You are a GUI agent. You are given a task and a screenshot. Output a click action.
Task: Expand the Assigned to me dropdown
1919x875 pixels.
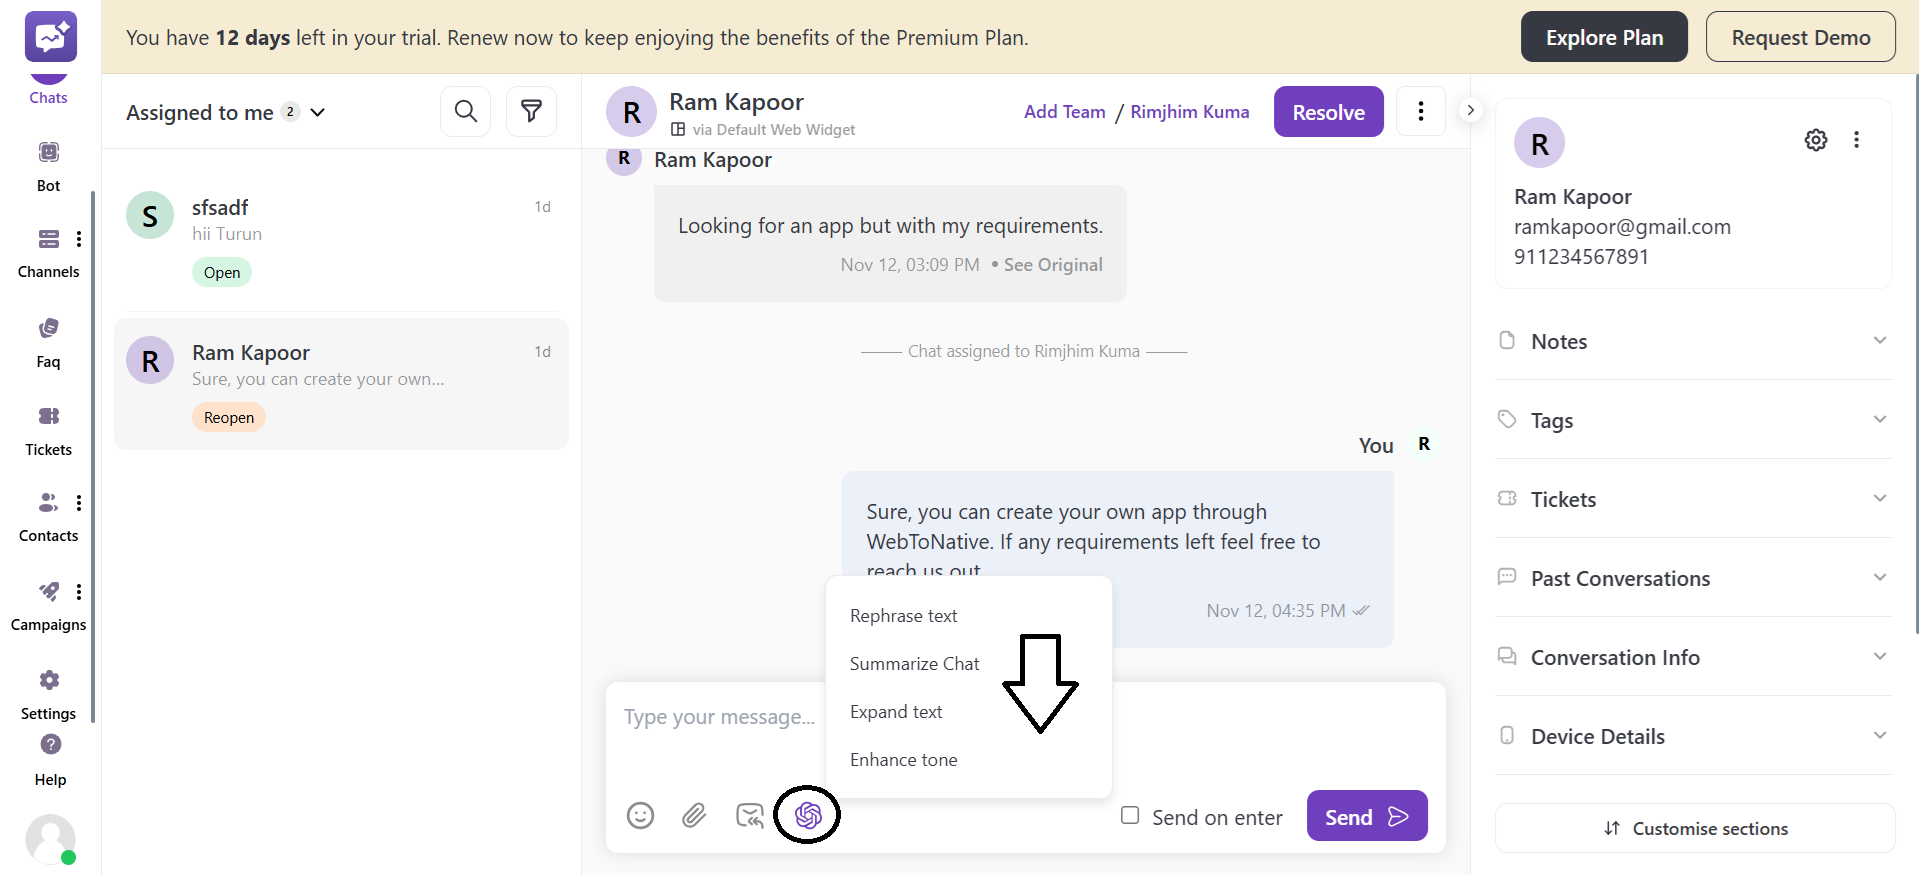[x=318, y=112]
